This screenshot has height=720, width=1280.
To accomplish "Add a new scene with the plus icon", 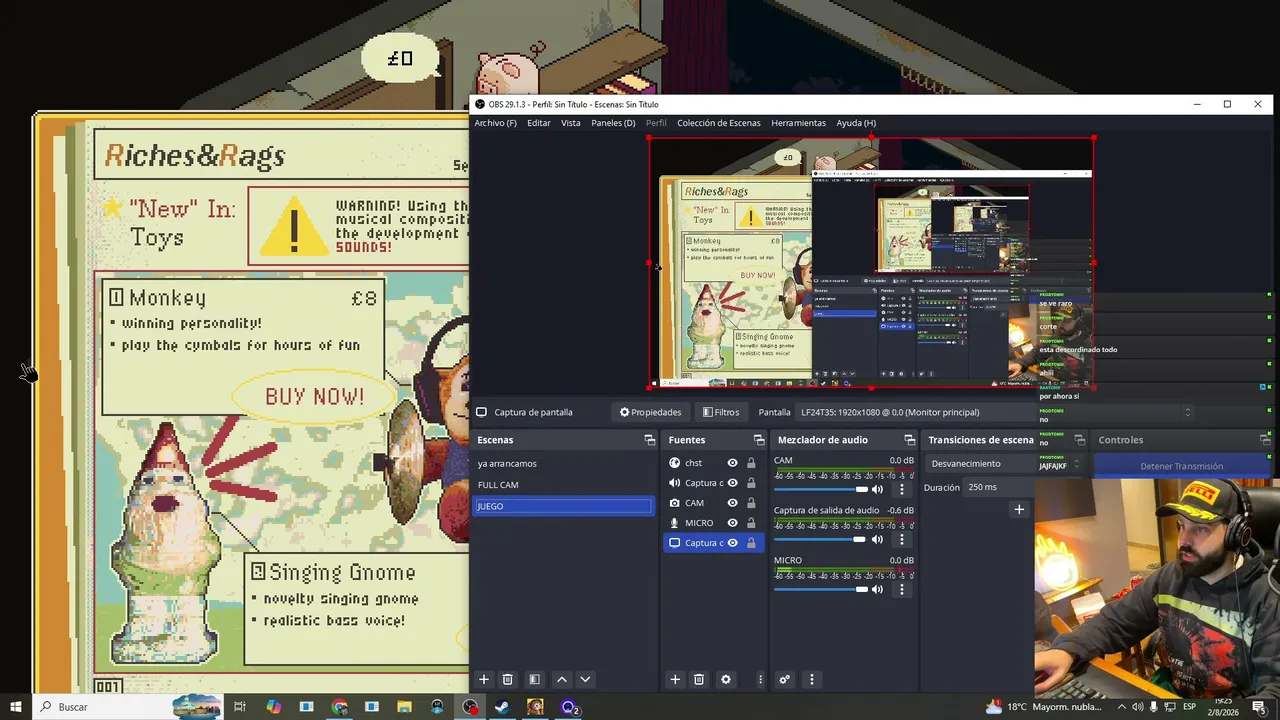I will [483, 679].
